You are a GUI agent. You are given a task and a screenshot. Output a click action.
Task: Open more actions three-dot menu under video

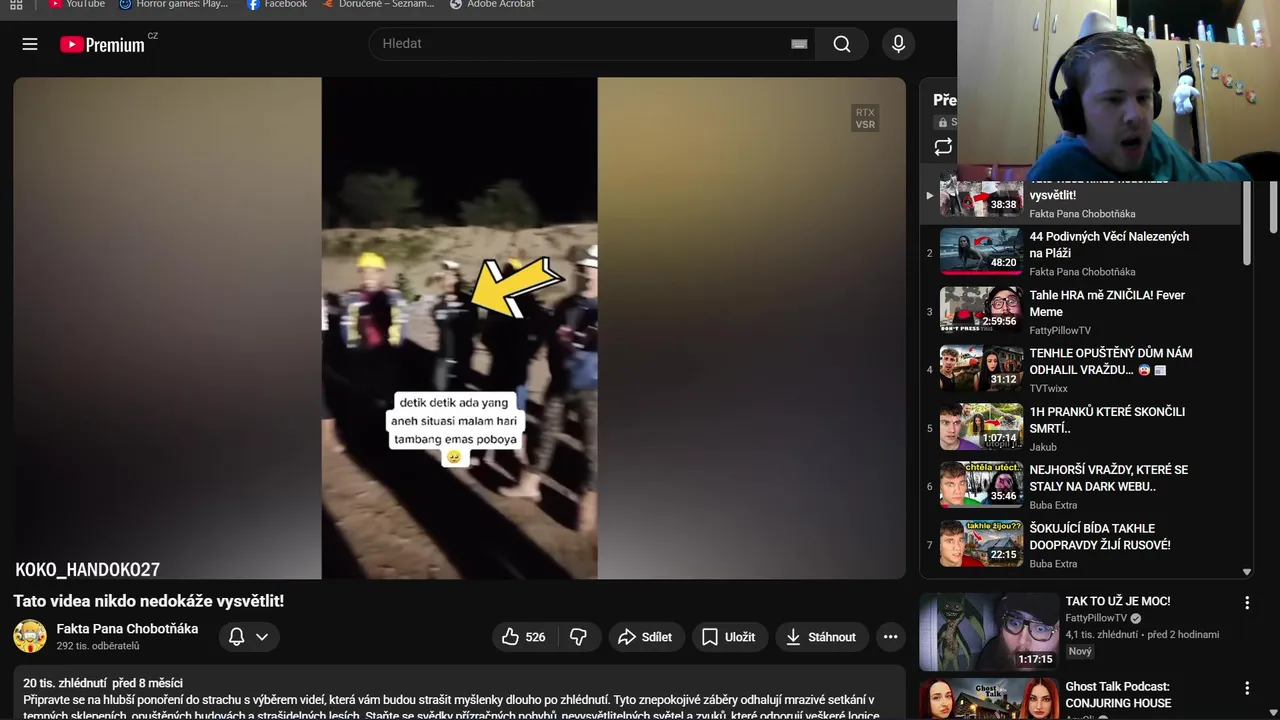(890, 637)
